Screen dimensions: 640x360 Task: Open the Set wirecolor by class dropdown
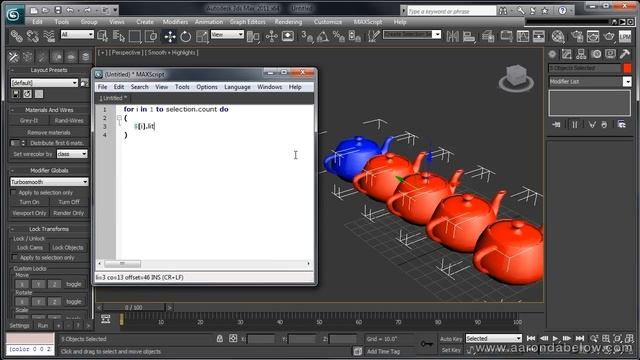coord(72,154)
